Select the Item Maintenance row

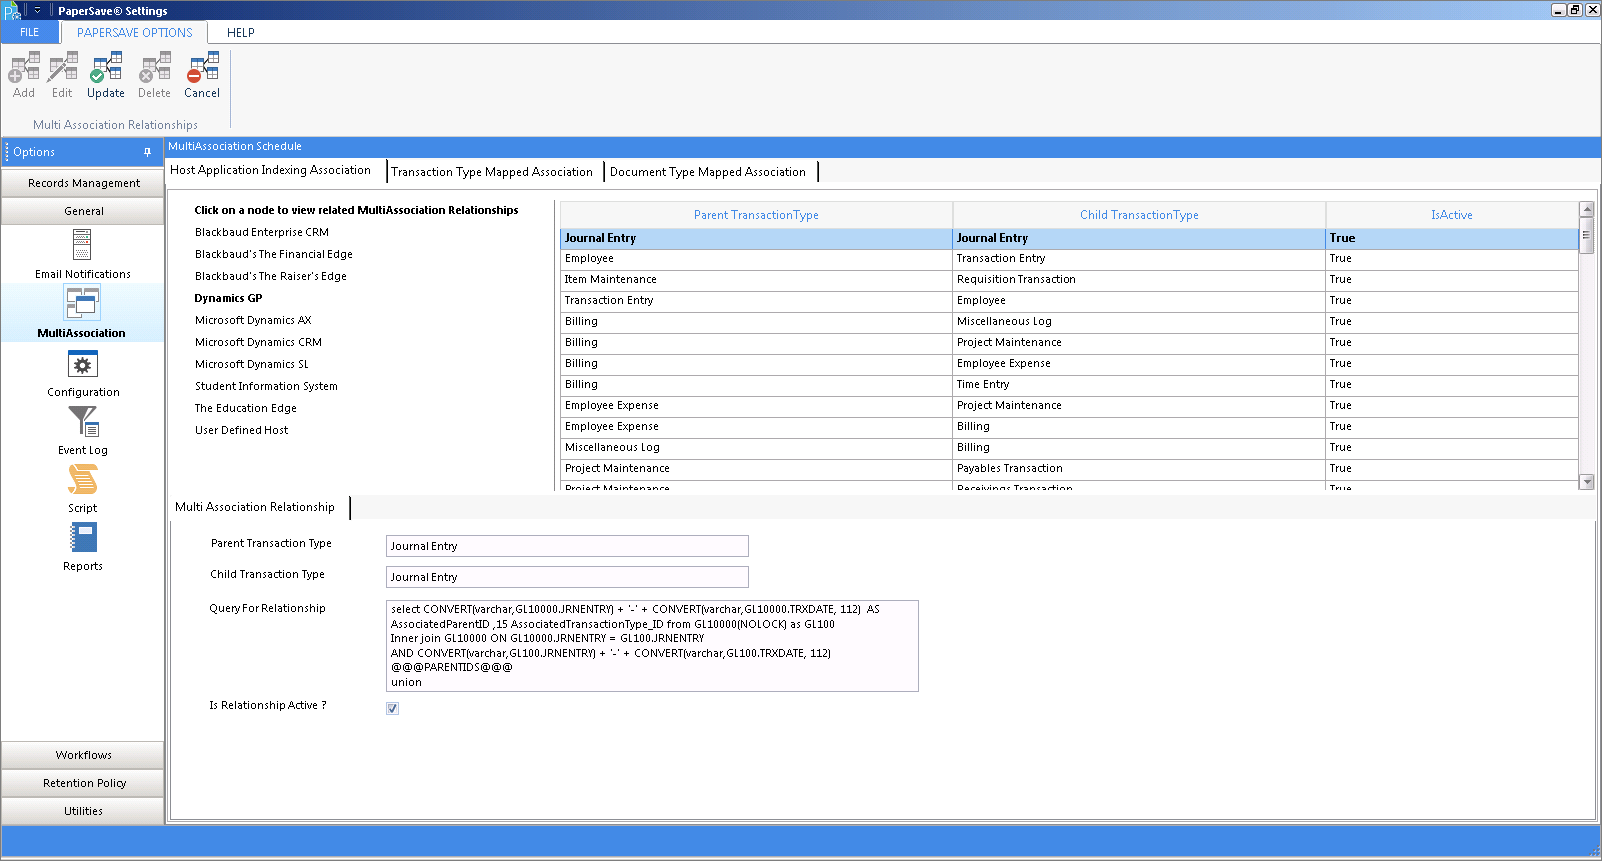1069,280
